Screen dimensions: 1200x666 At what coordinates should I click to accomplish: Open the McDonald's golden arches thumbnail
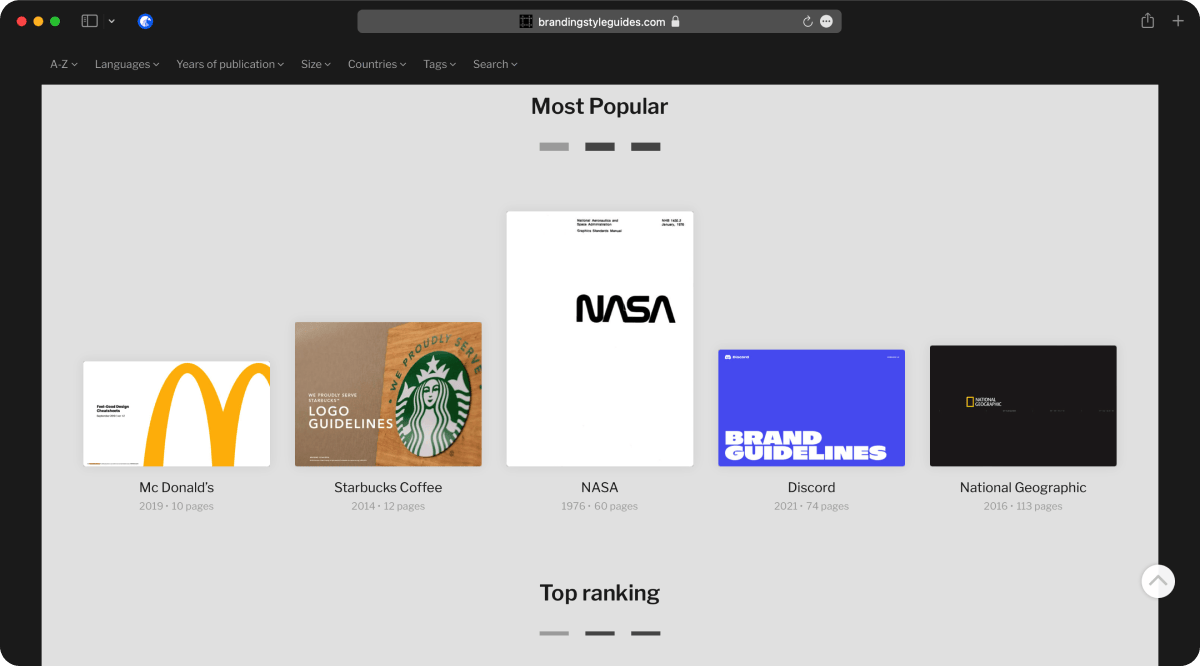(x=177, y=414)
